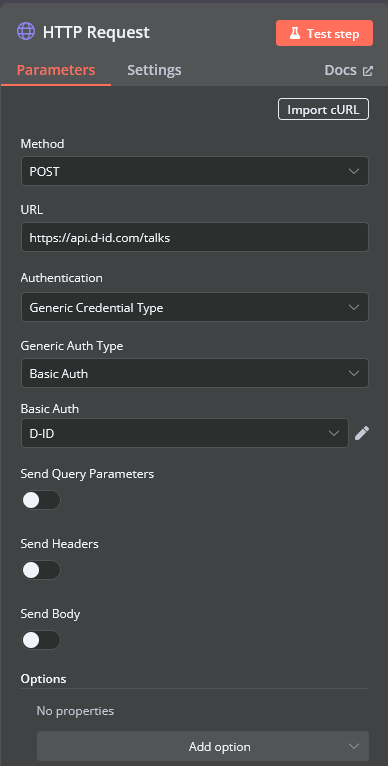Open the Docs link

348,70
